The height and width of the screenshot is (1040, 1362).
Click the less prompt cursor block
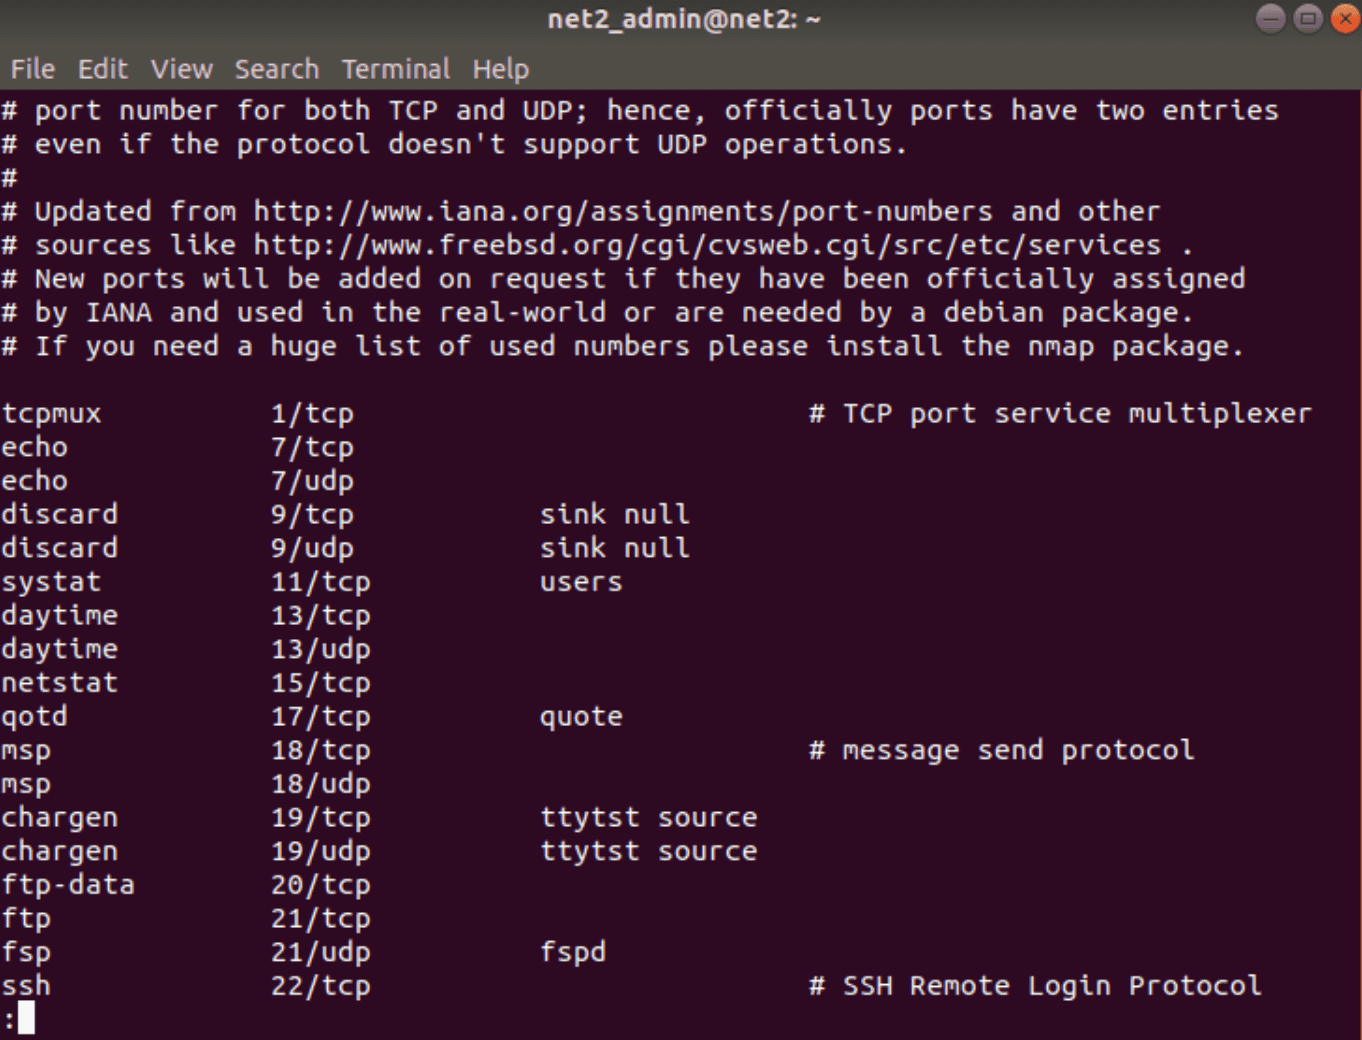pos(26,1018)
